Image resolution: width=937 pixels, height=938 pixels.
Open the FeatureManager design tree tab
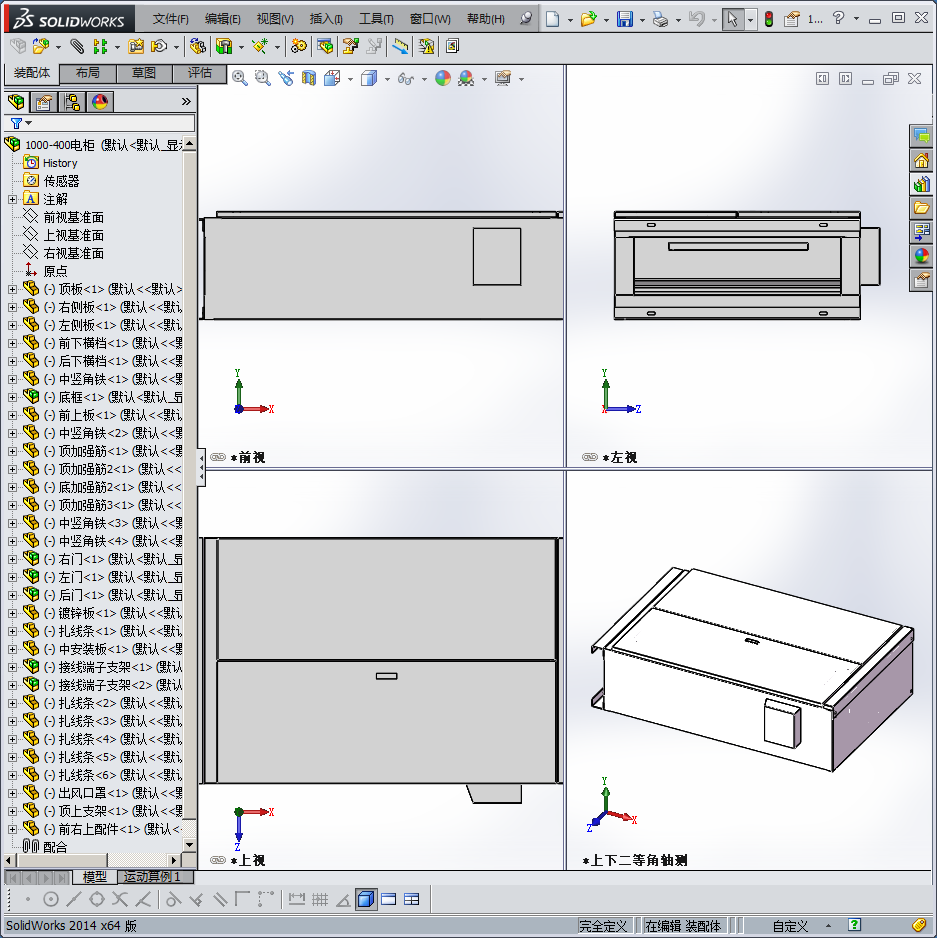[x=17, y=102]
